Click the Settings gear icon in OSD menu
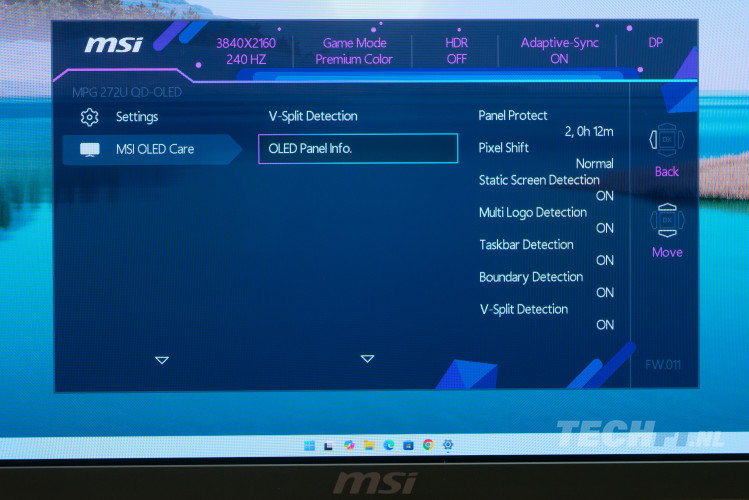This screenshot has height=500, width=749. coord(89,117)
